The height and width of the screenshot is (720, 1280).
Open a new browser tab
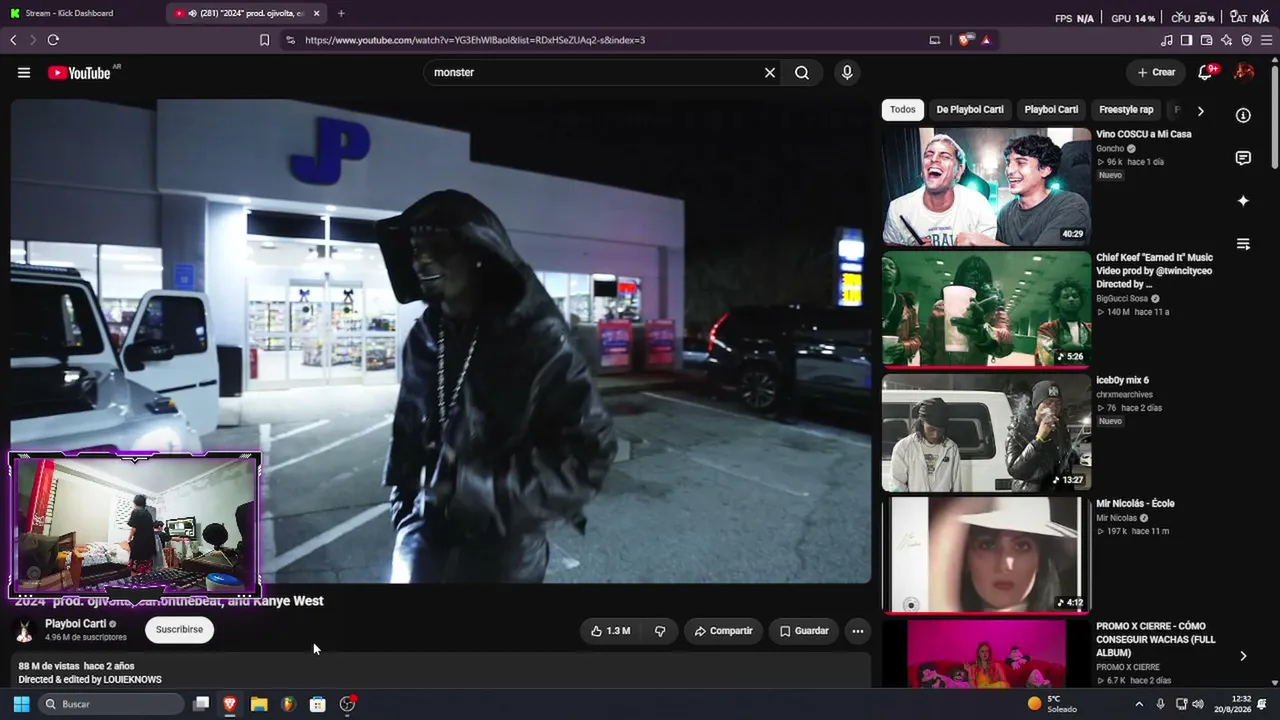pos(341,13)
